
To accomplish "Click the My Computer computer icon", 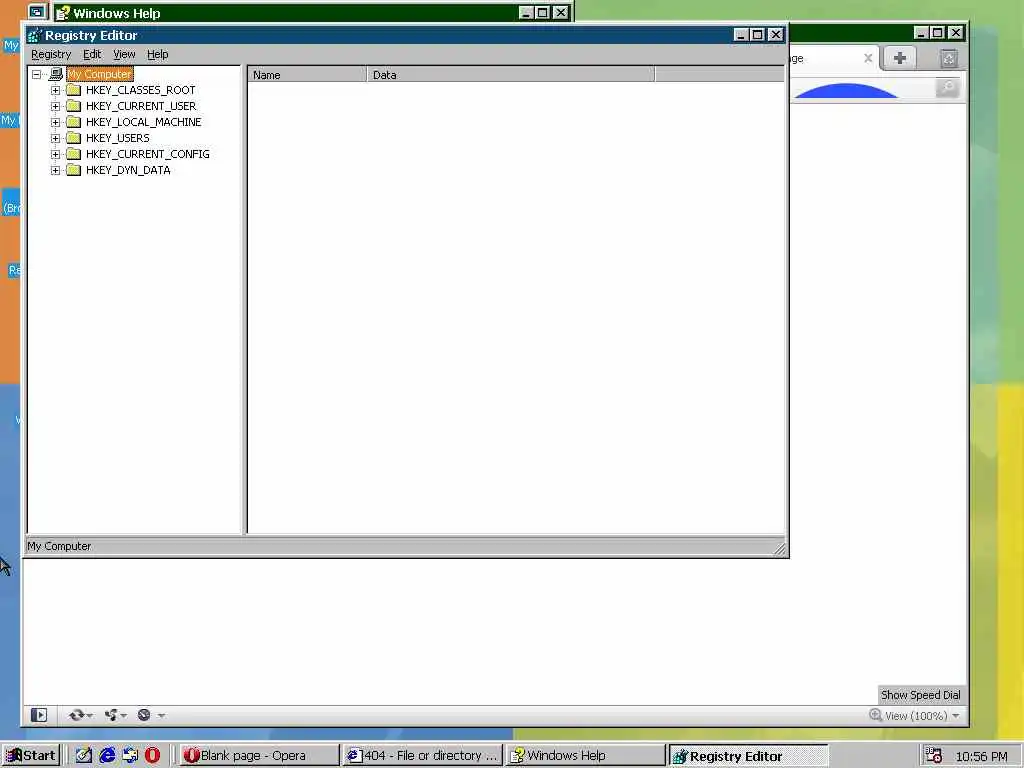I will [x=56, y=74].
